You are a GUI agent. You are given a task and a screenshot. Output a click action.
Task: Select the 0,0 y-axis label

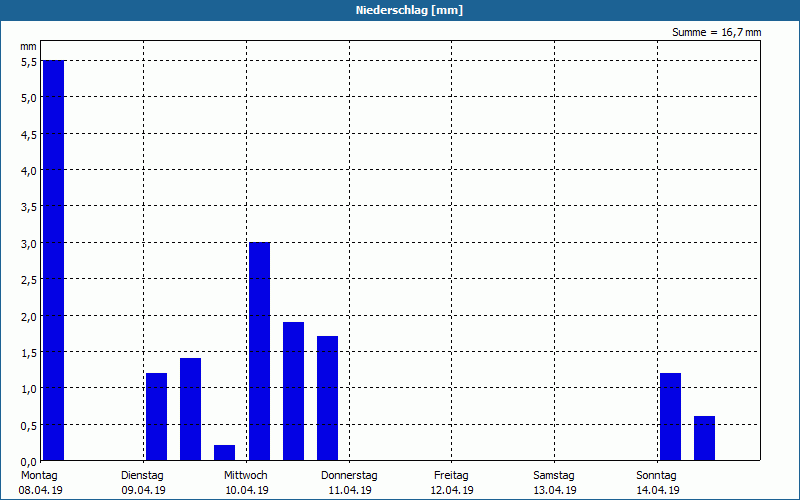pyautogui.click(x=29, y=462)
